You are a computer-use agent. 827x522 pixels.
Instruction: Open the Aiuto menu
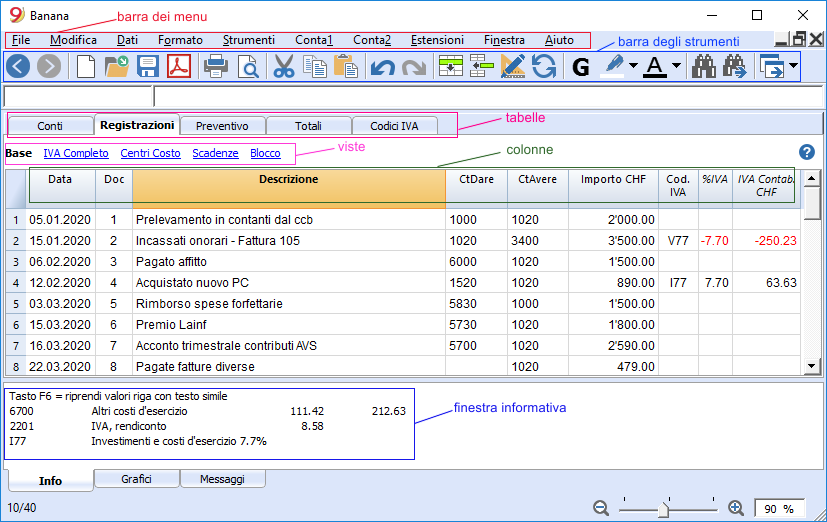click(559, 40)
